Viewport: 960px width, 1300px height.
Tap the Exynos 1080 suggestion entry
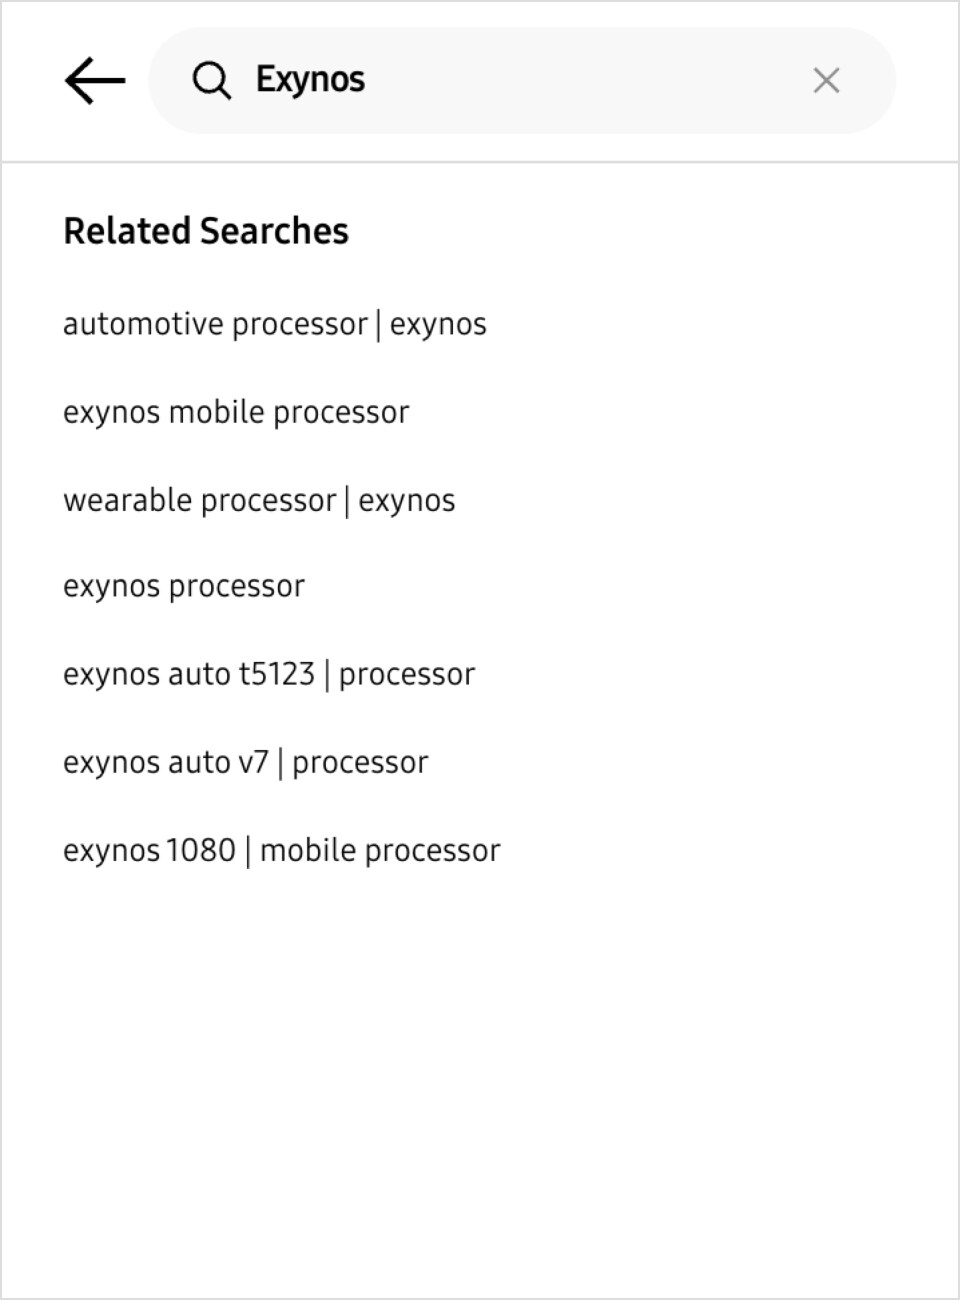click(x=282, y=850)
